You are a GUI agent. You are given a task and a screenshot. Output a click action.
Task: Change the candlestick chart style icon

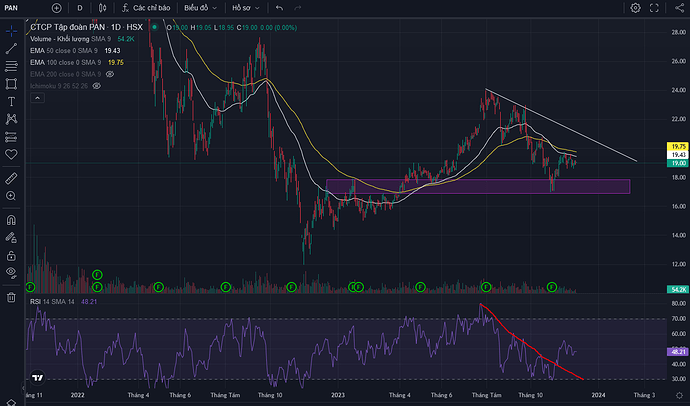[x=103, y=8]
